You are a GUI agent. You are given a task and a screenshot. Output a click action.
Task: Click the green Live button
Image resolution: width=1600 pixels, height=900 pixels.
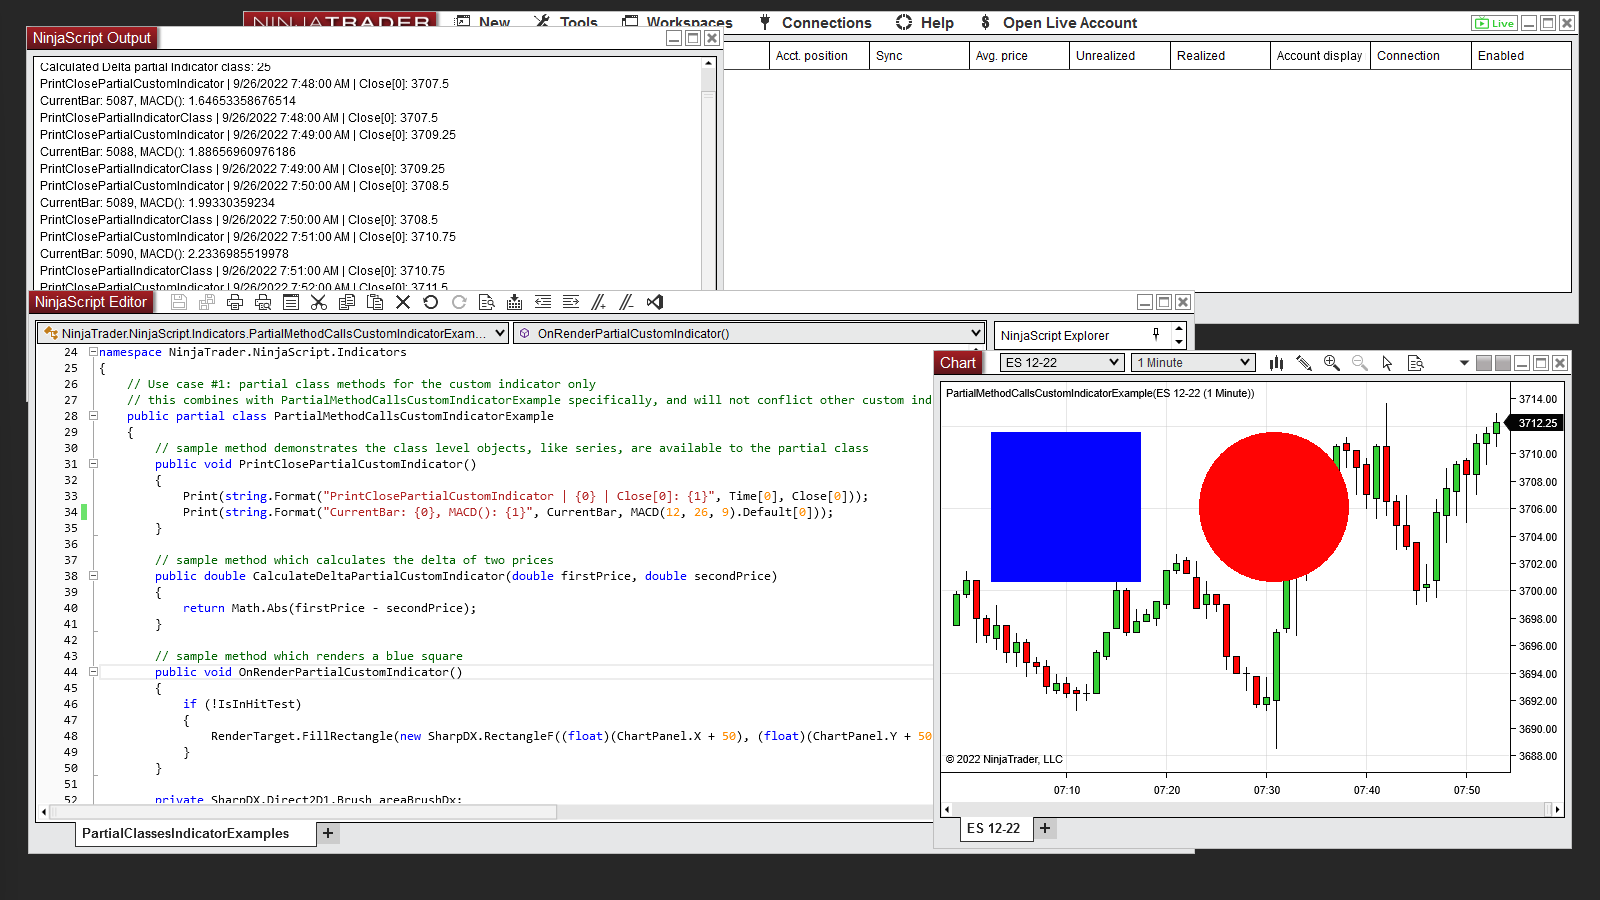[1495, 23]
